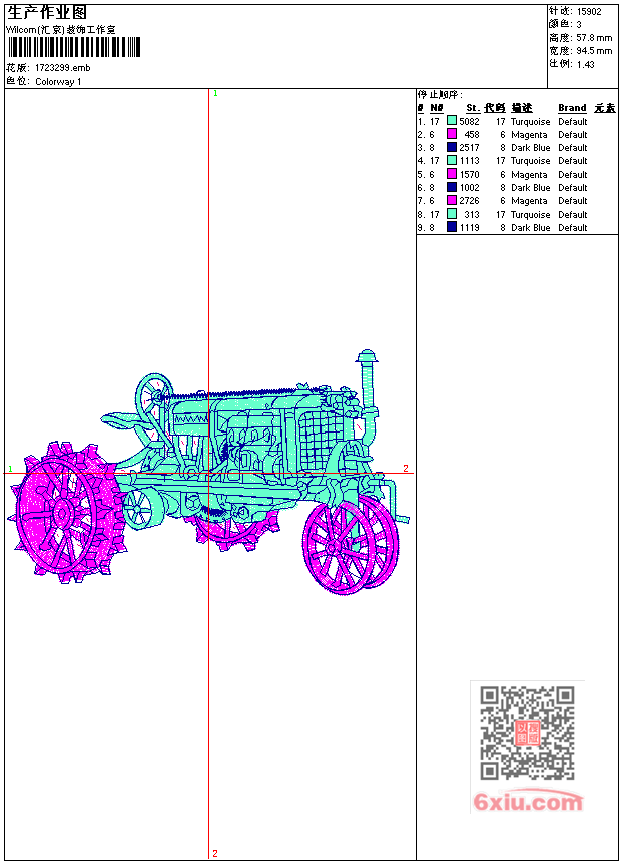Click the red 2 marker below the vertical line
This screenshot has height=861, width=620.
point(215,853)
